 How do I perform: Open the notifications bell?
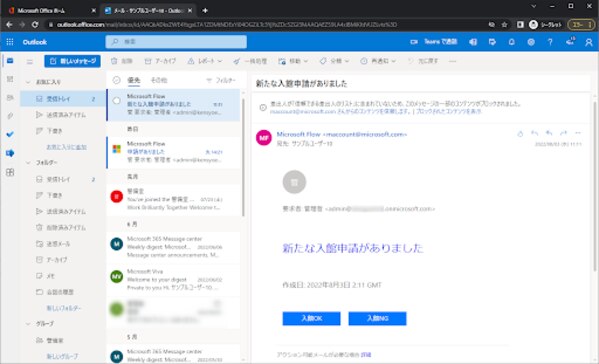(x=512, y=42)
